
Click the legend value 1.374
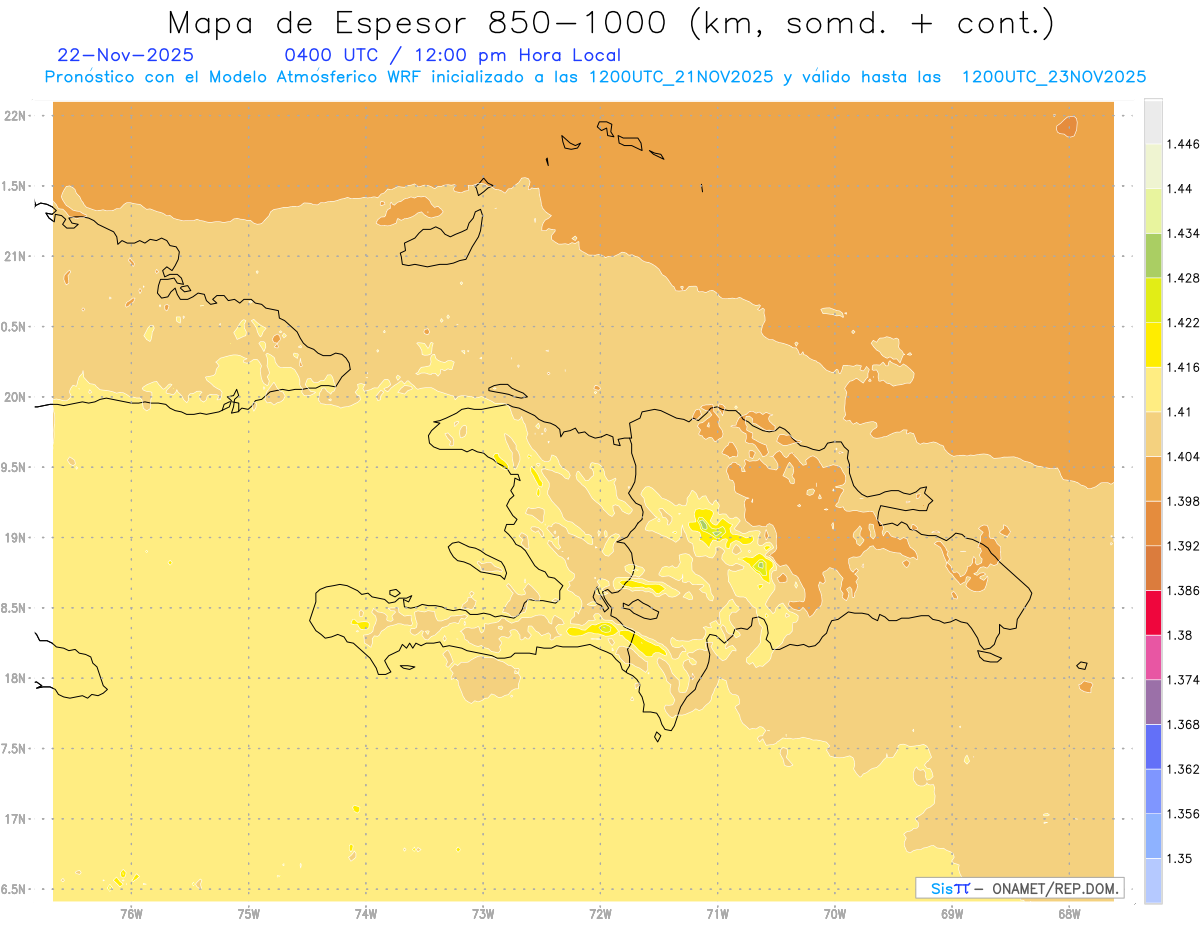click(x=1183, y=679)
